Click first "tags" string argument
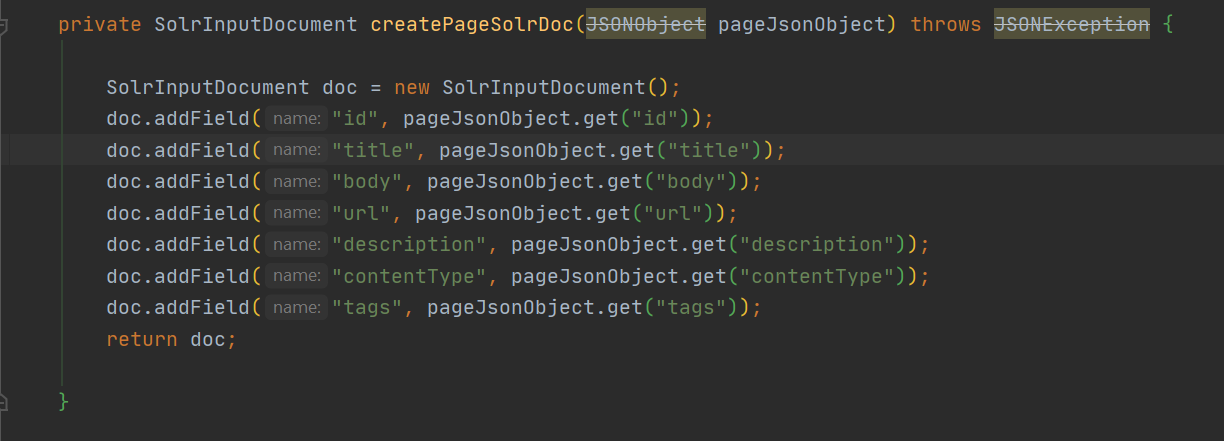Image resolution: width=1224 pixels, height=441 pixels. pos(367,308)
